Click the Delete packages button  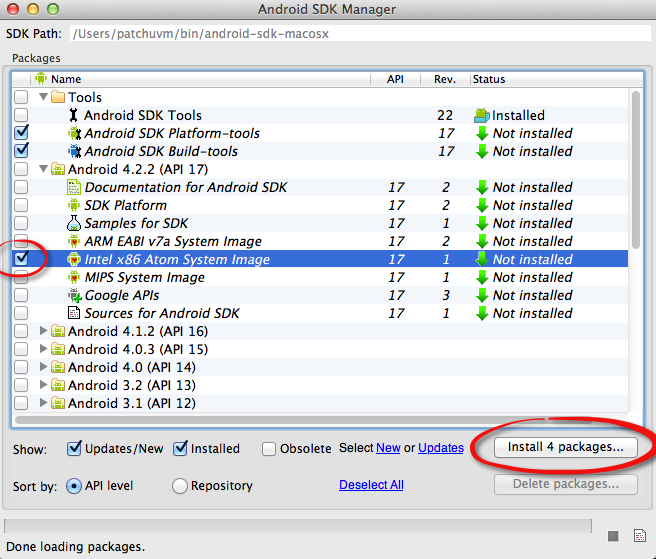pyautogui.click(x=566, y=484)
